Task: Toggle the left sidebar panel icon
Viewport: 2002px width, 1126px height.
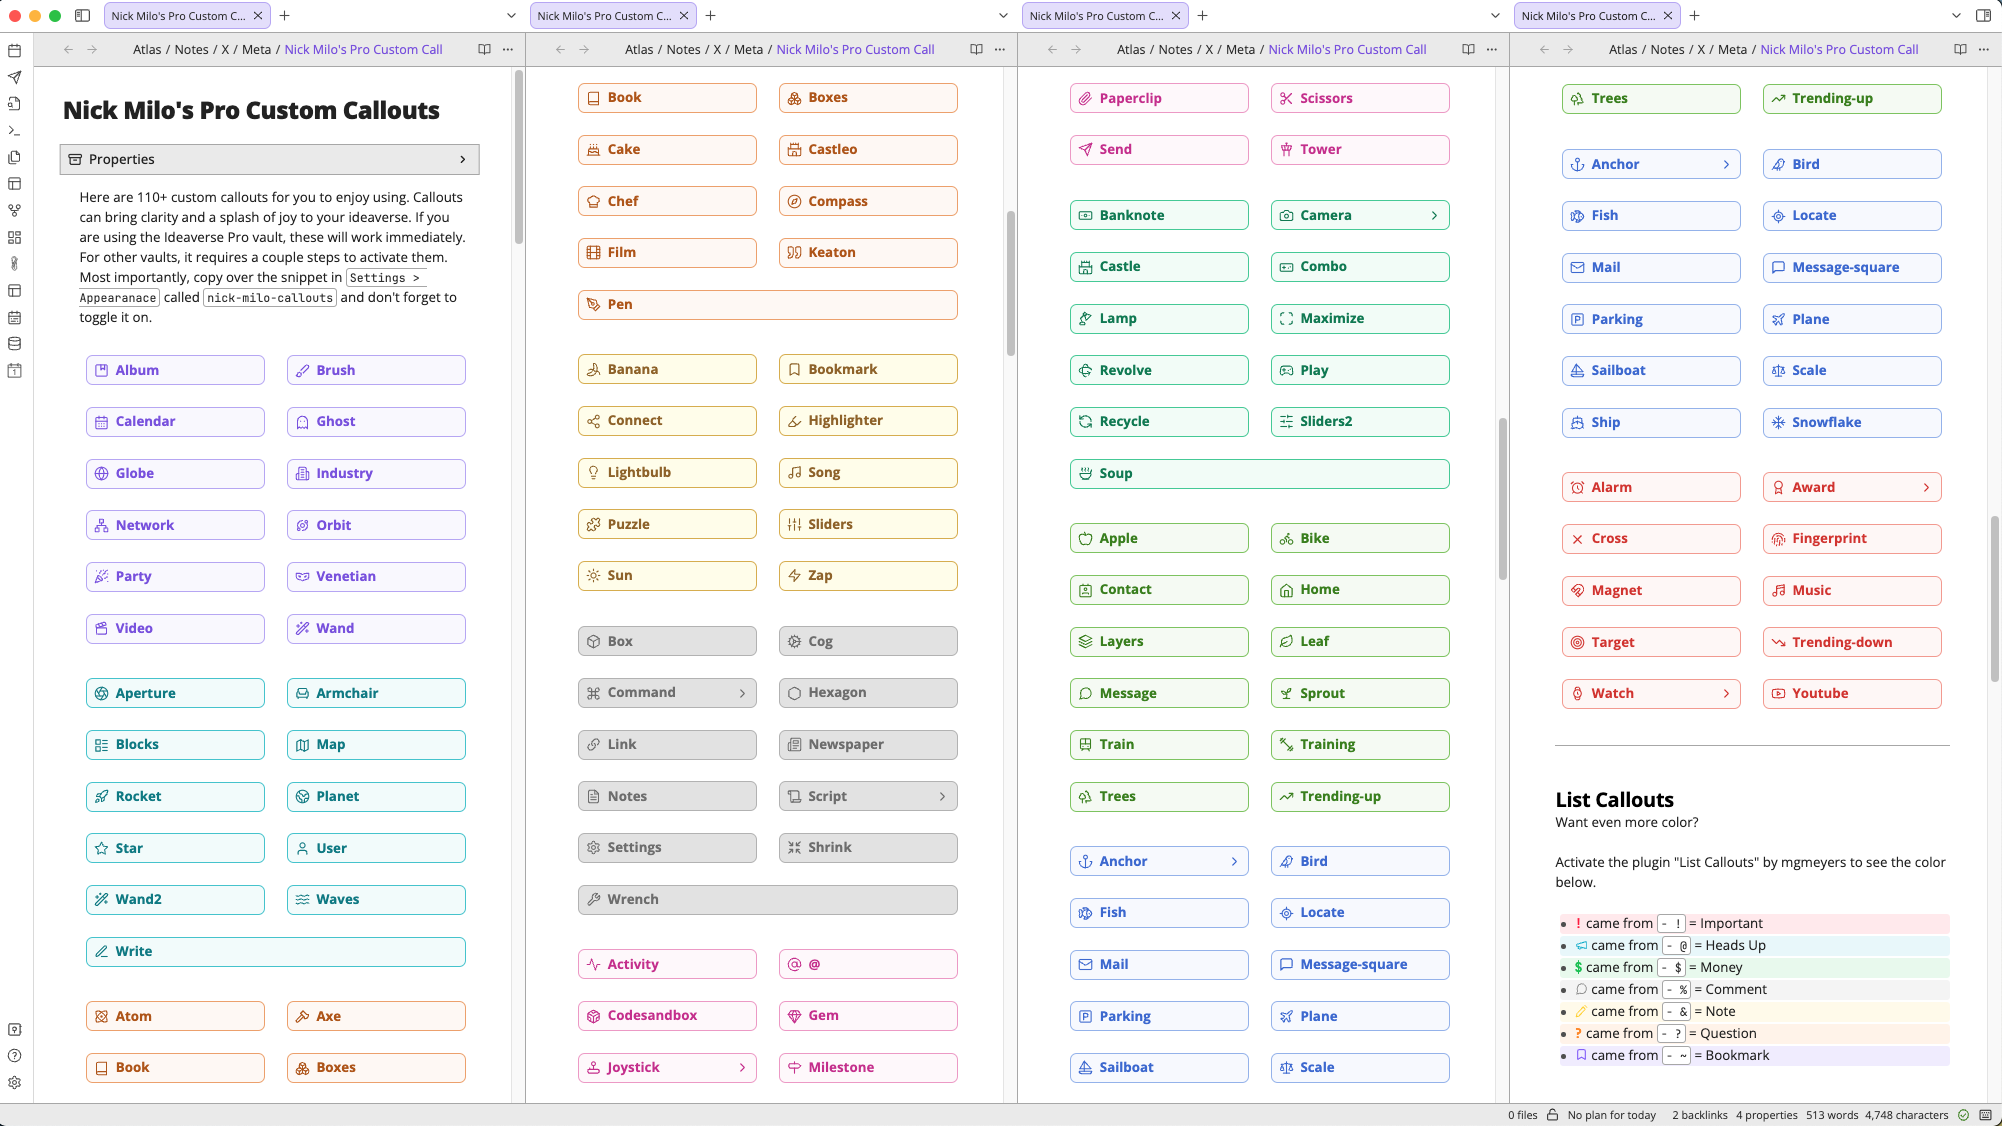Action: tap(83, 16)
